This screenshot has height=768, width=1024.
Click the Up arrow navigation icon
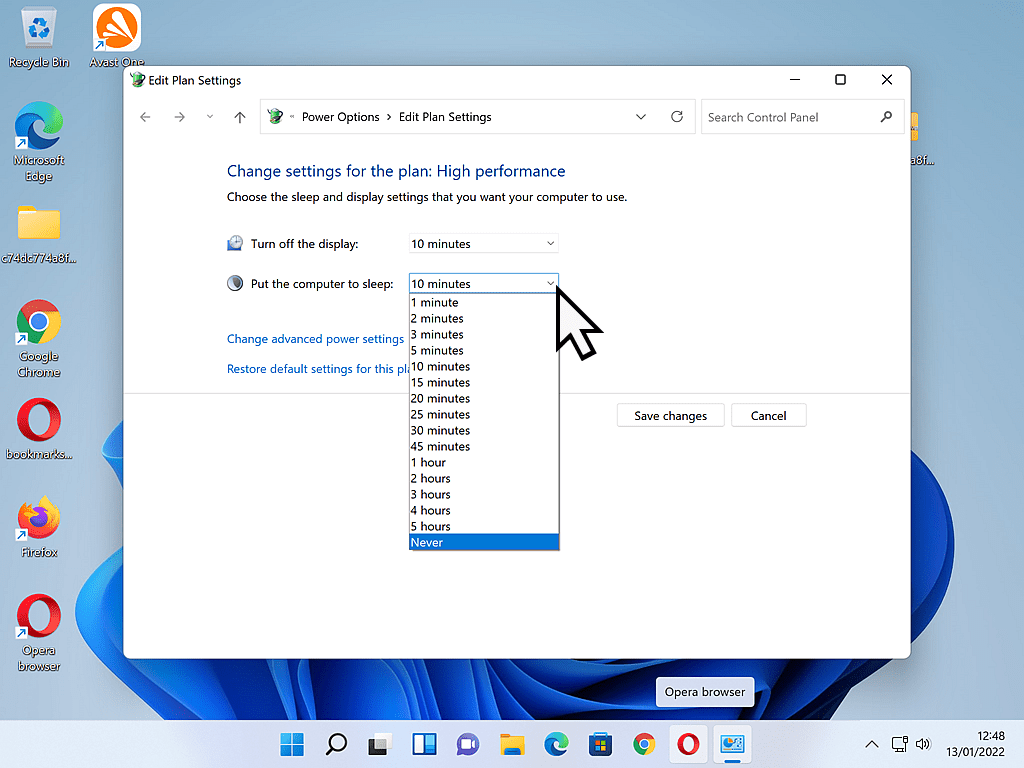point(239,117)
